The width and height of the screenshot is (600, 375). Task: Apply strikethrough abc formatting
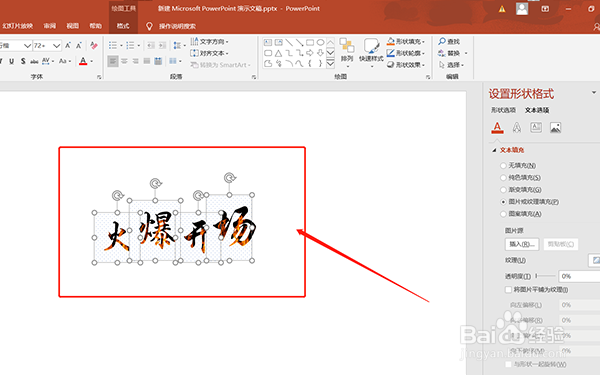34,61
